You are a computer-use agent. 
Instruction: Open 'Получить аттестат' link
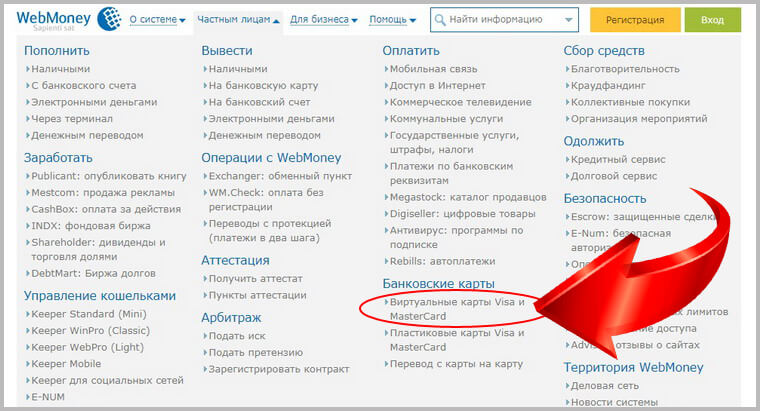(x=255, y=279)
